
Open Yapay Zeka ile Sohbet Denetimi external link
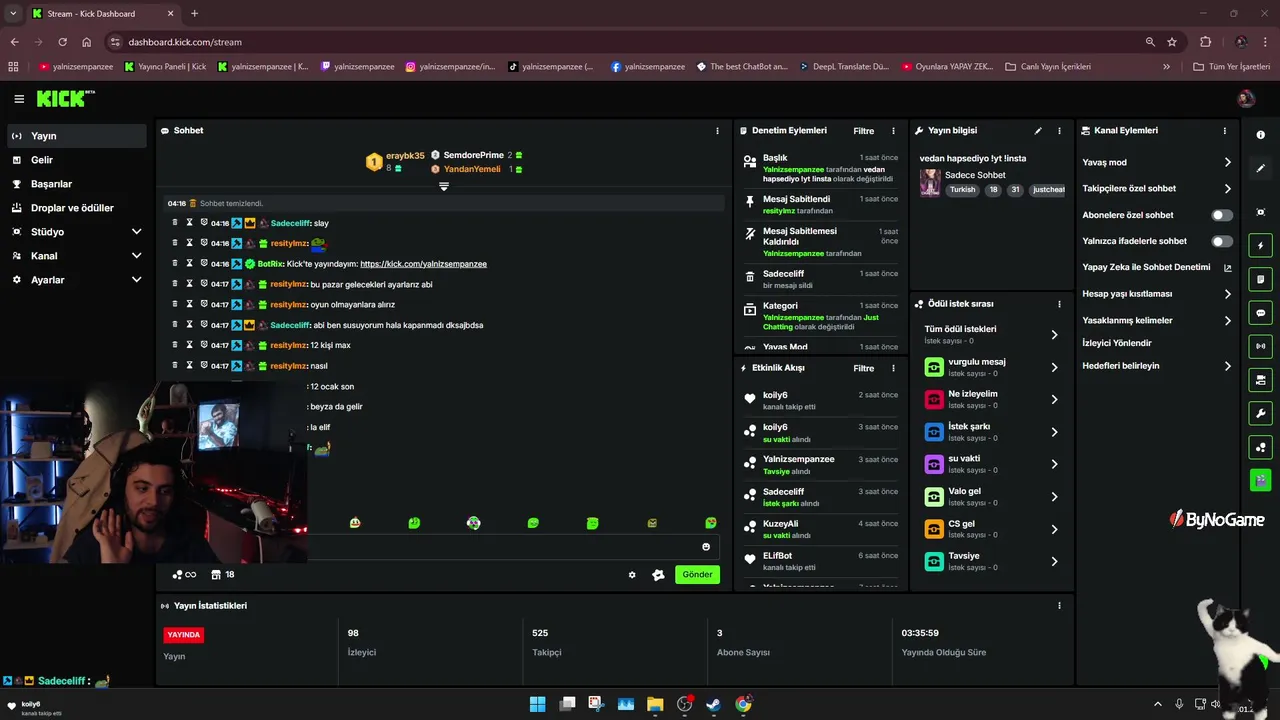[1228, 268]
